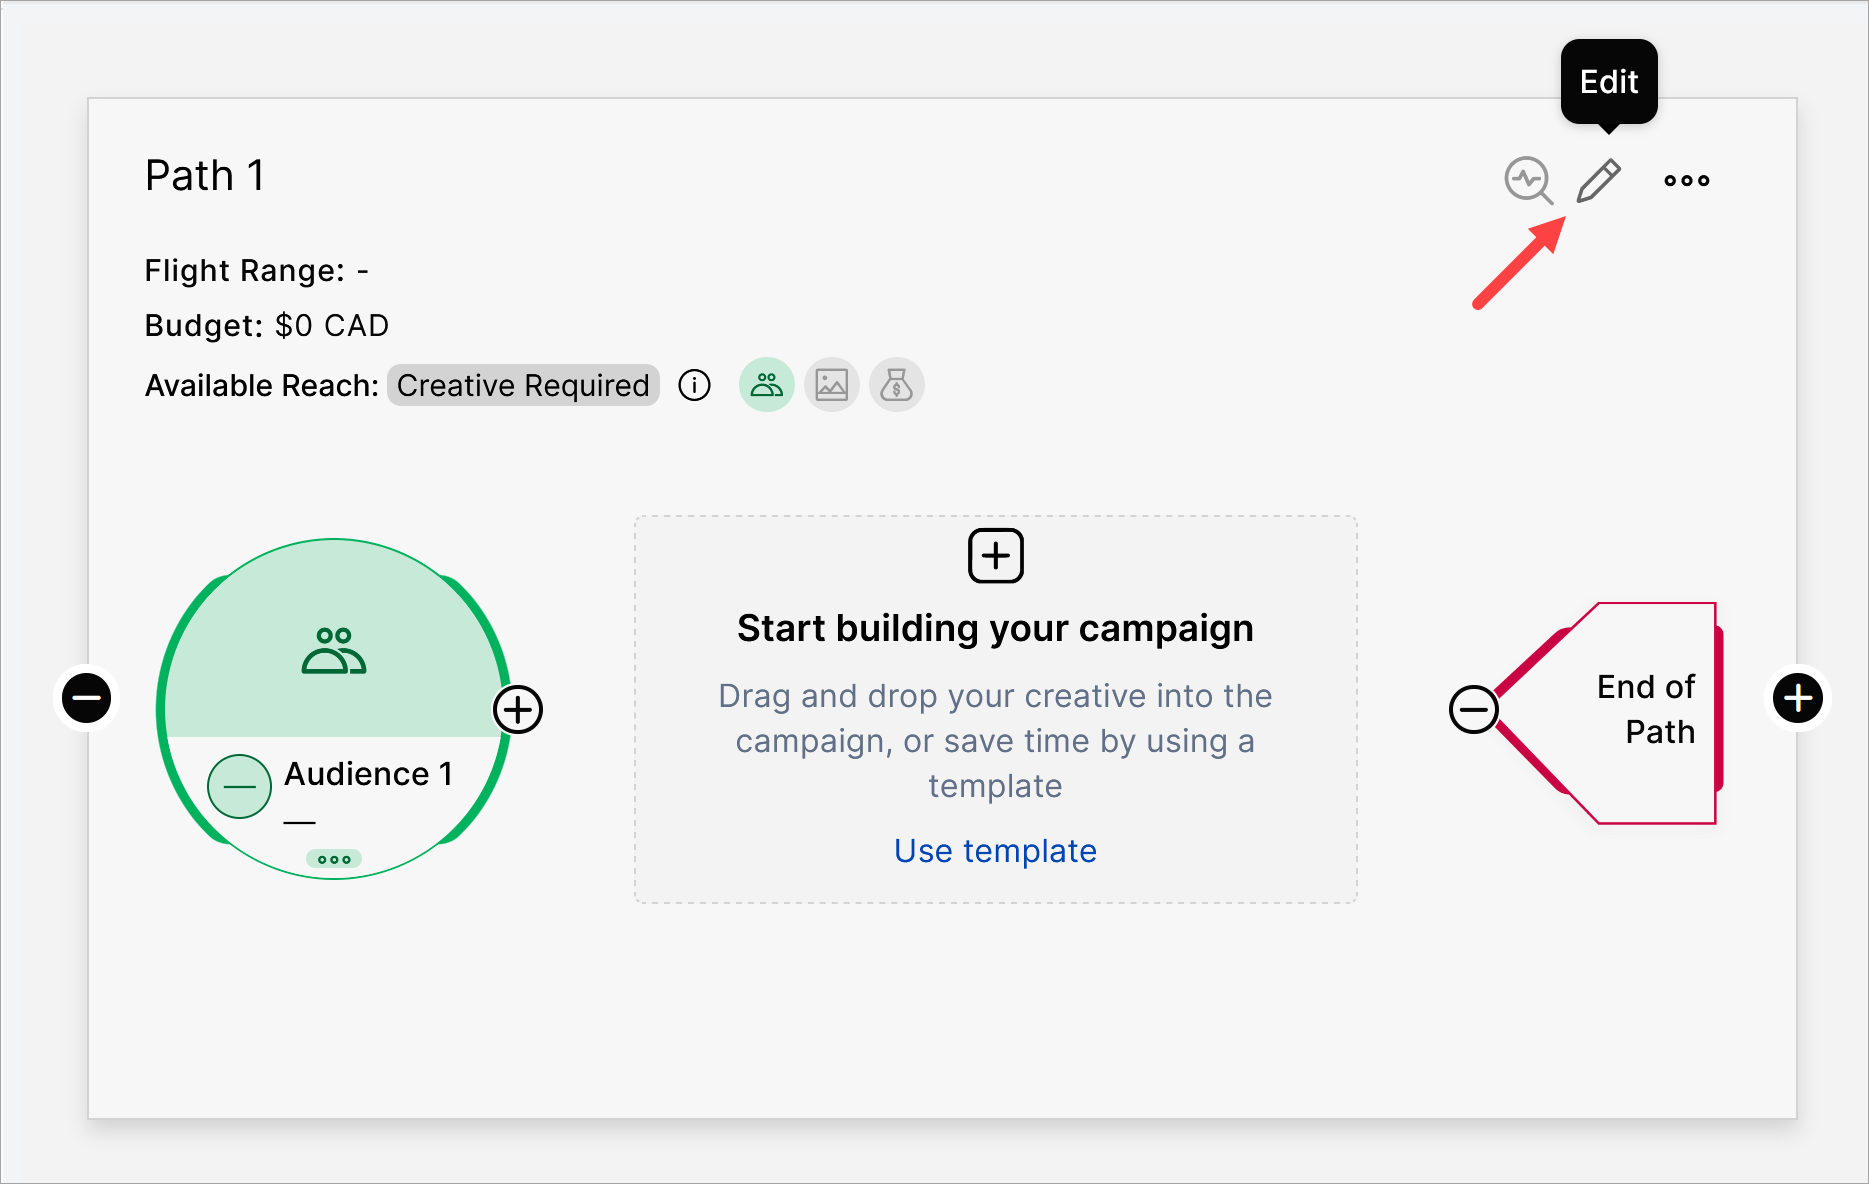Select the green audience status icon
1869x1184 pixels.
[x=766, y=385]
